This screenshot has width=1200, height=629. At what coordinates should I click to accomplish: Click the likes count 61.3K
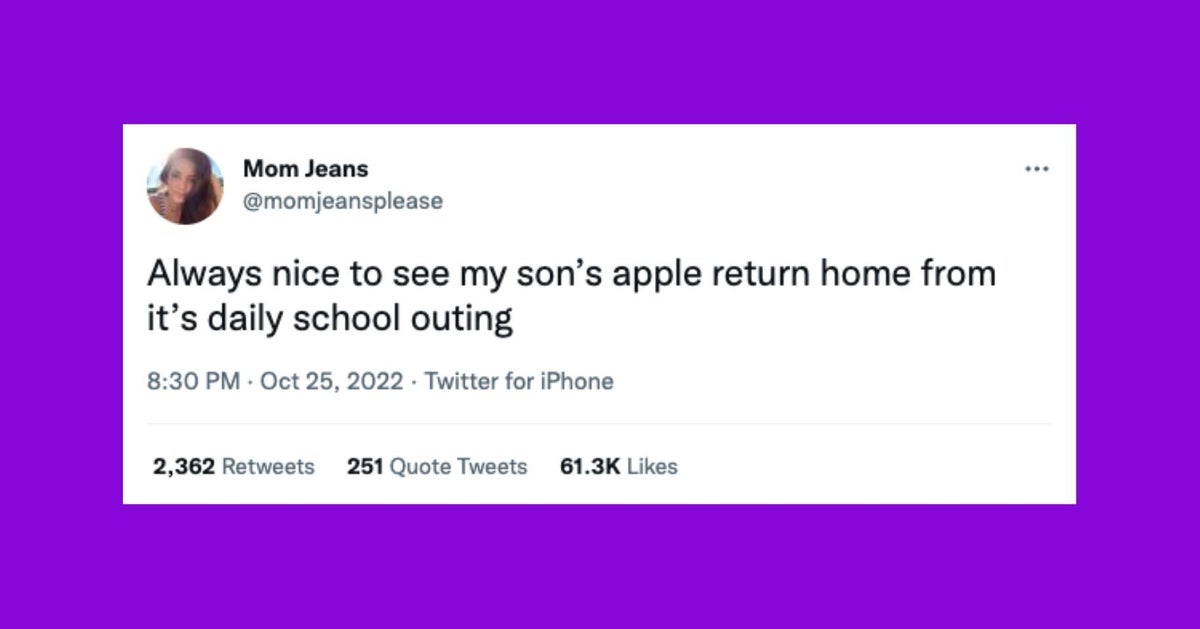click(587, 466)
